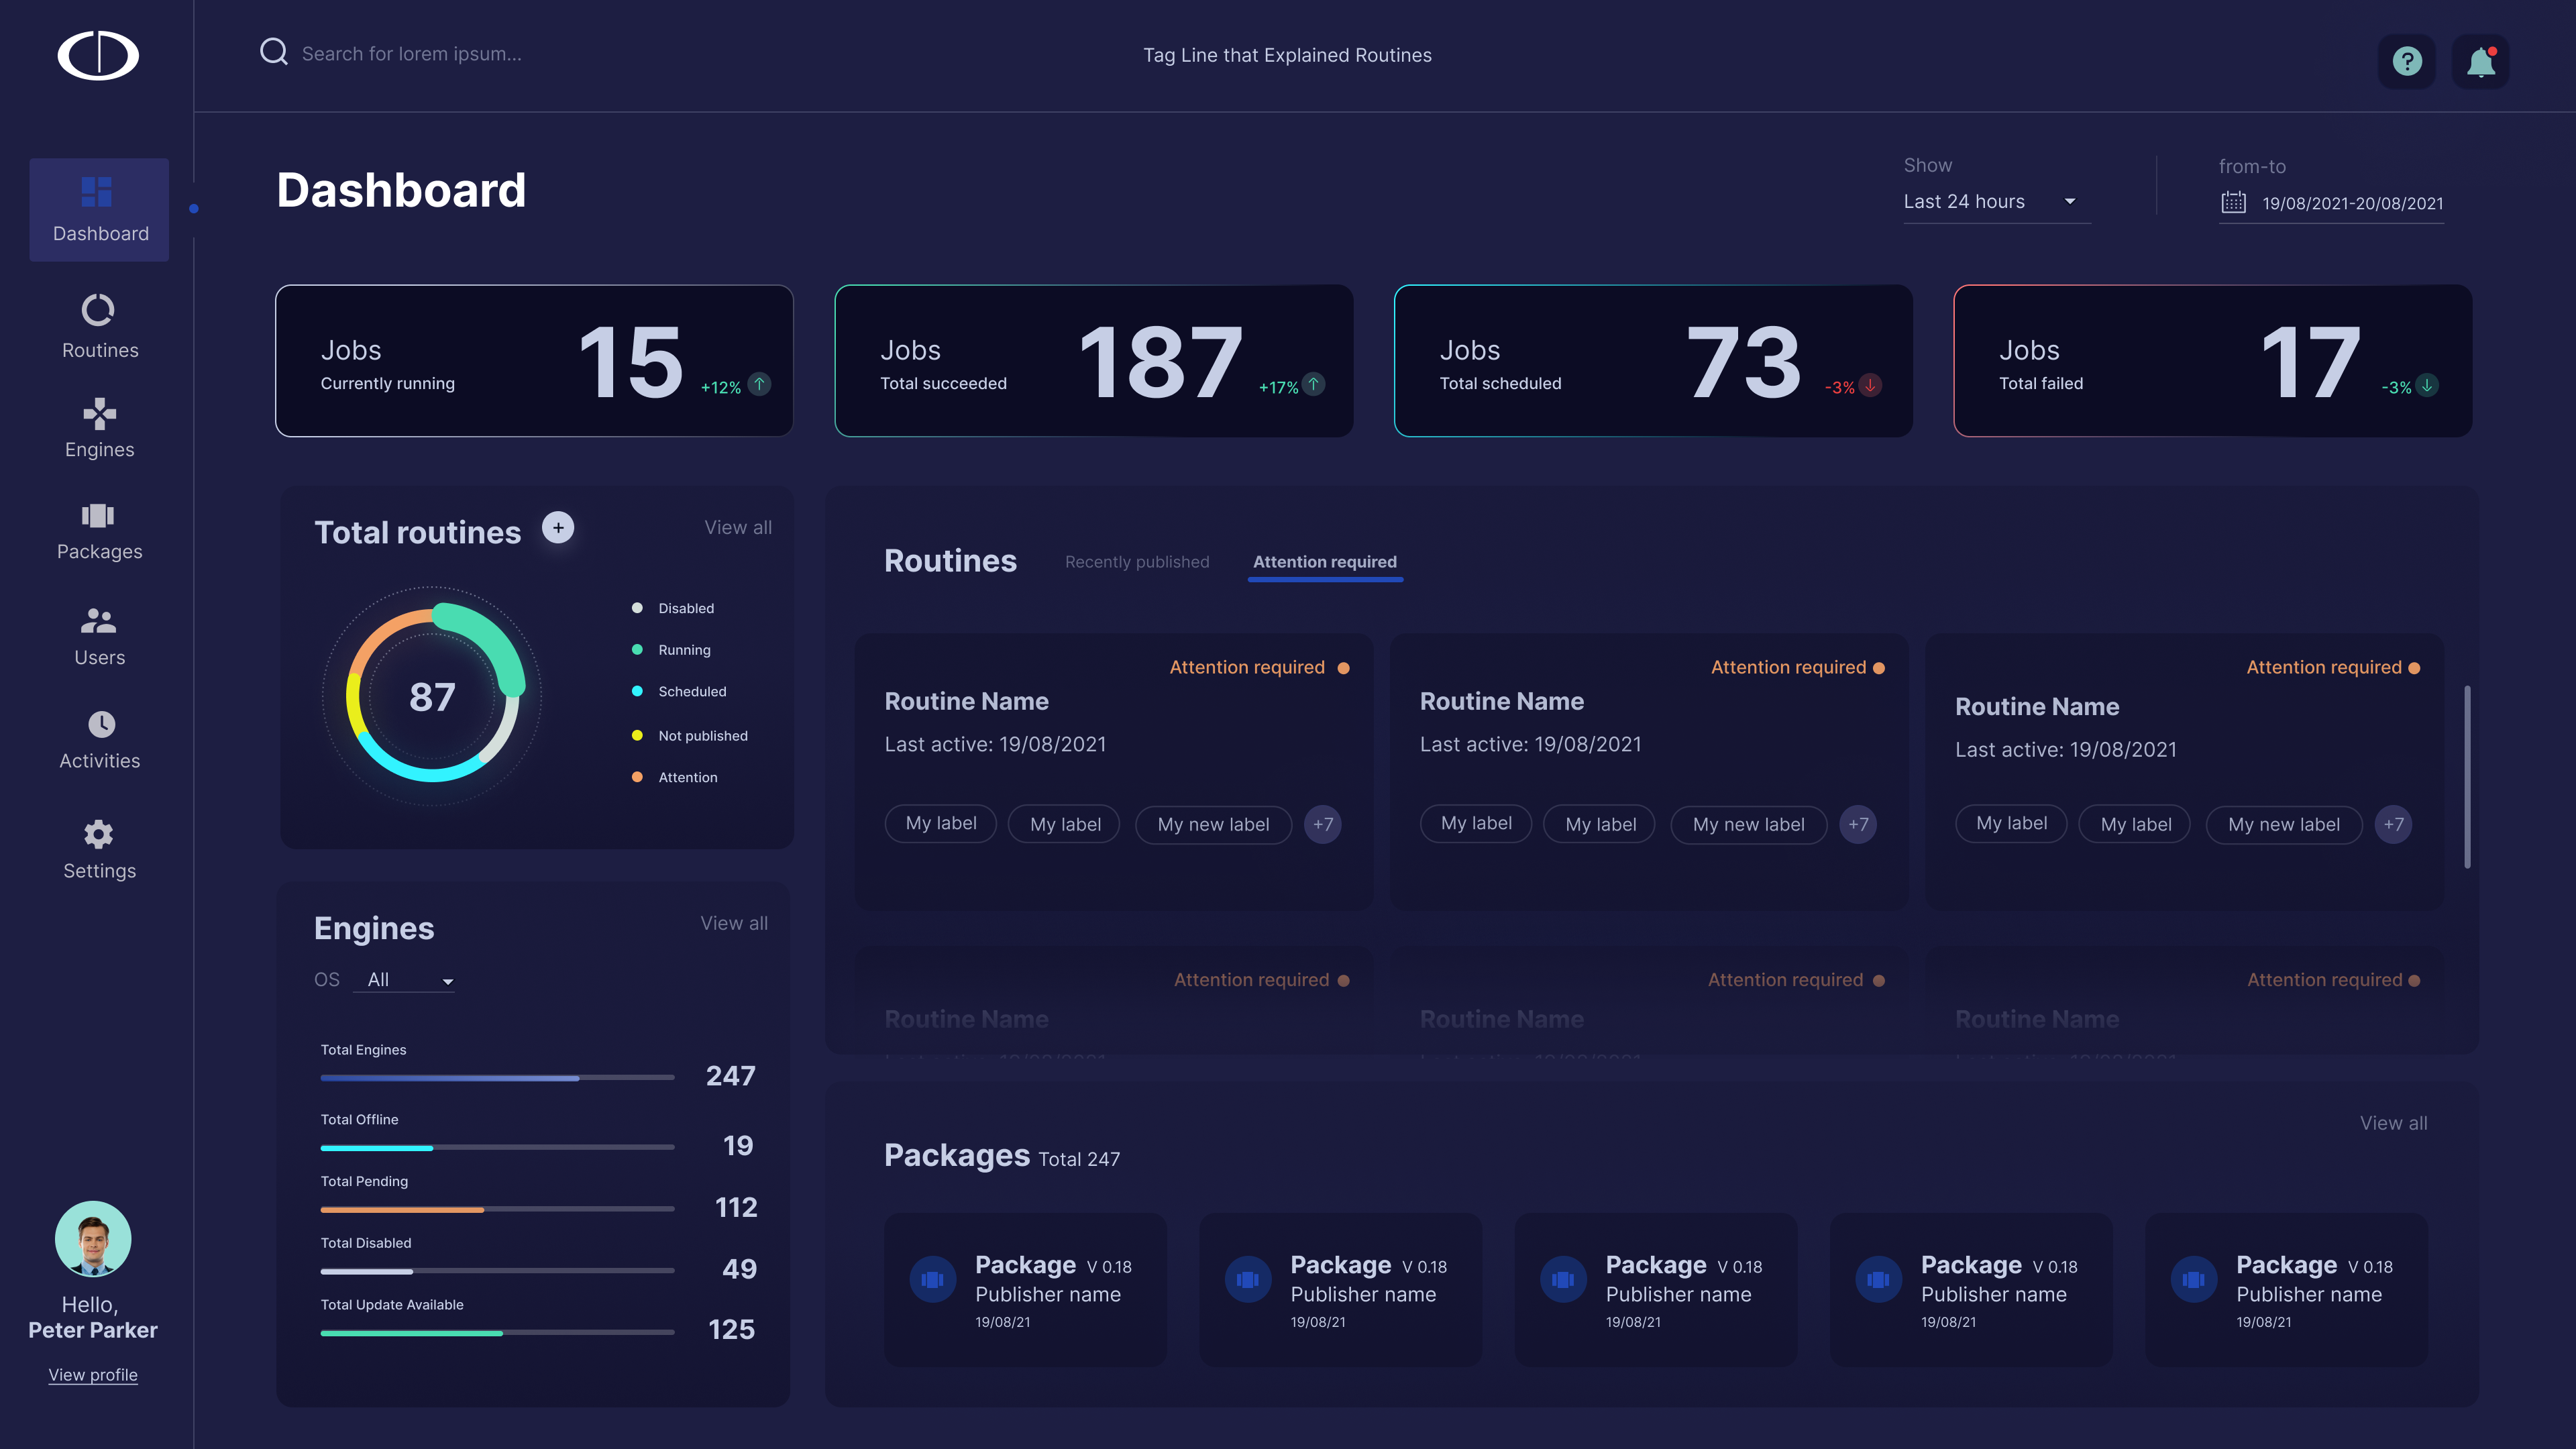The height and width of the screenshot is (1449, 2576).
Task: Click the search input field
Action: [x=412, y=54]
